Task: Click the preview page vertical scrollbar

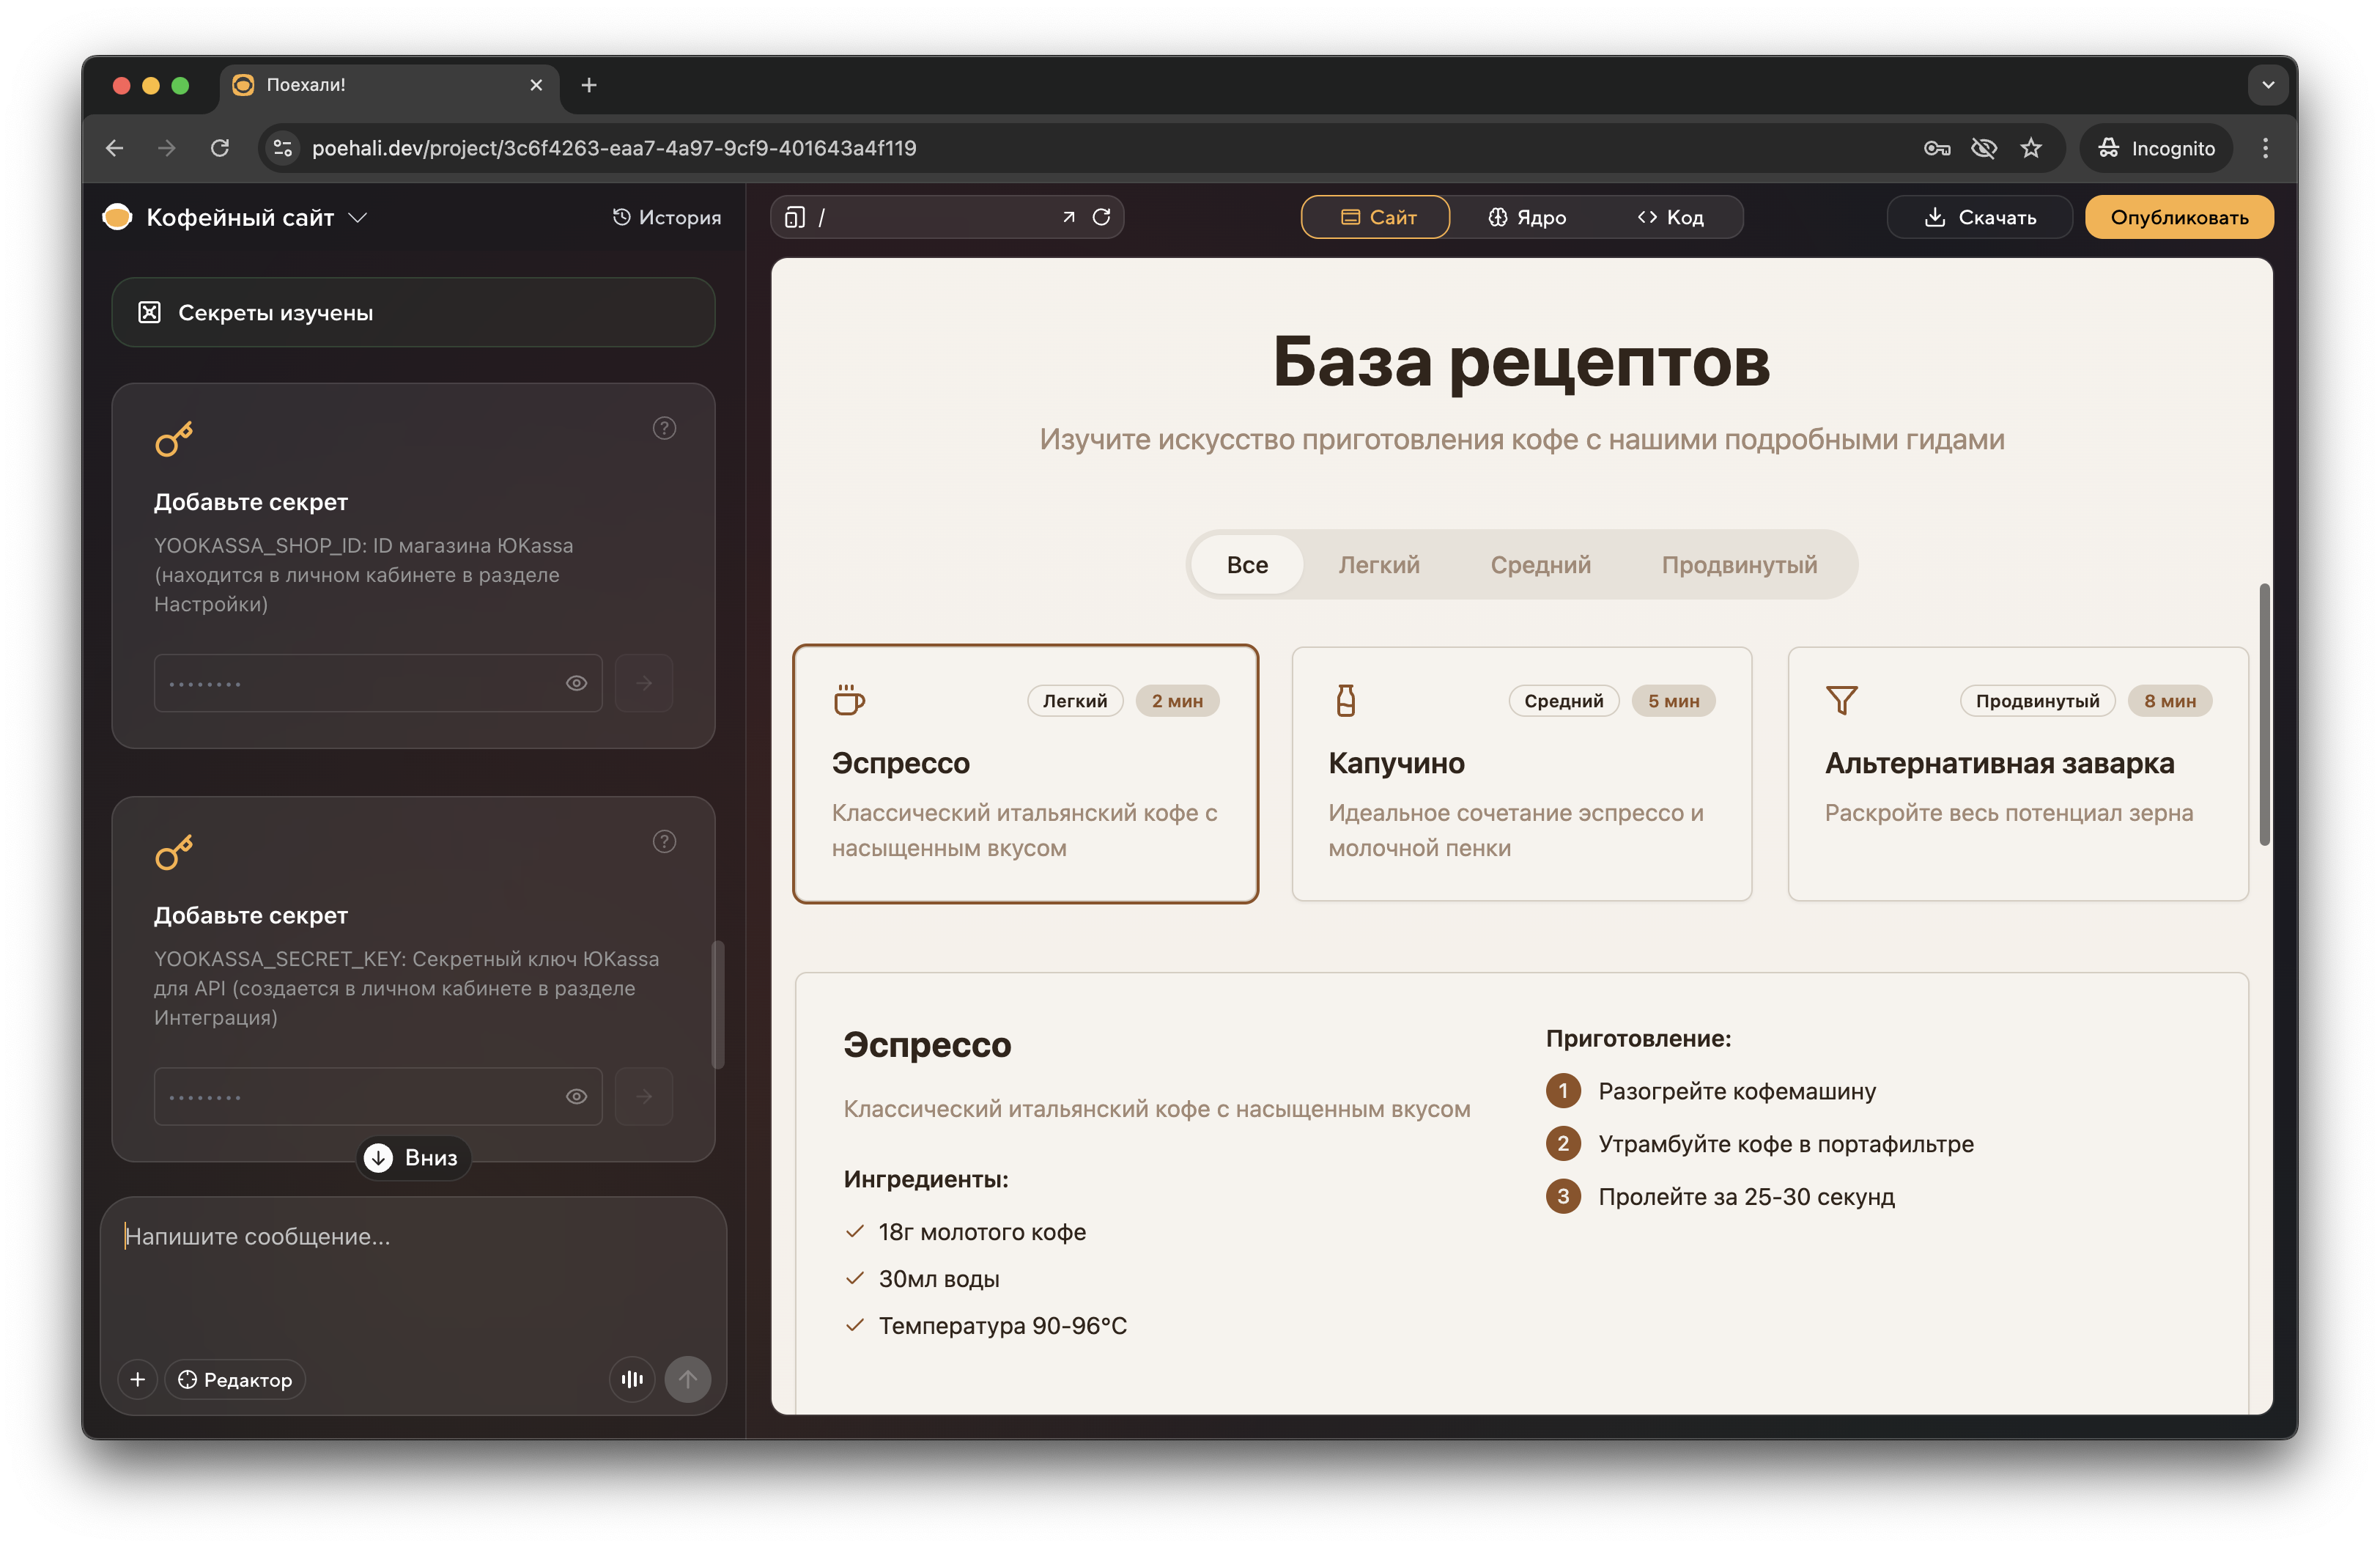Action: click(x=2264, y=714)
